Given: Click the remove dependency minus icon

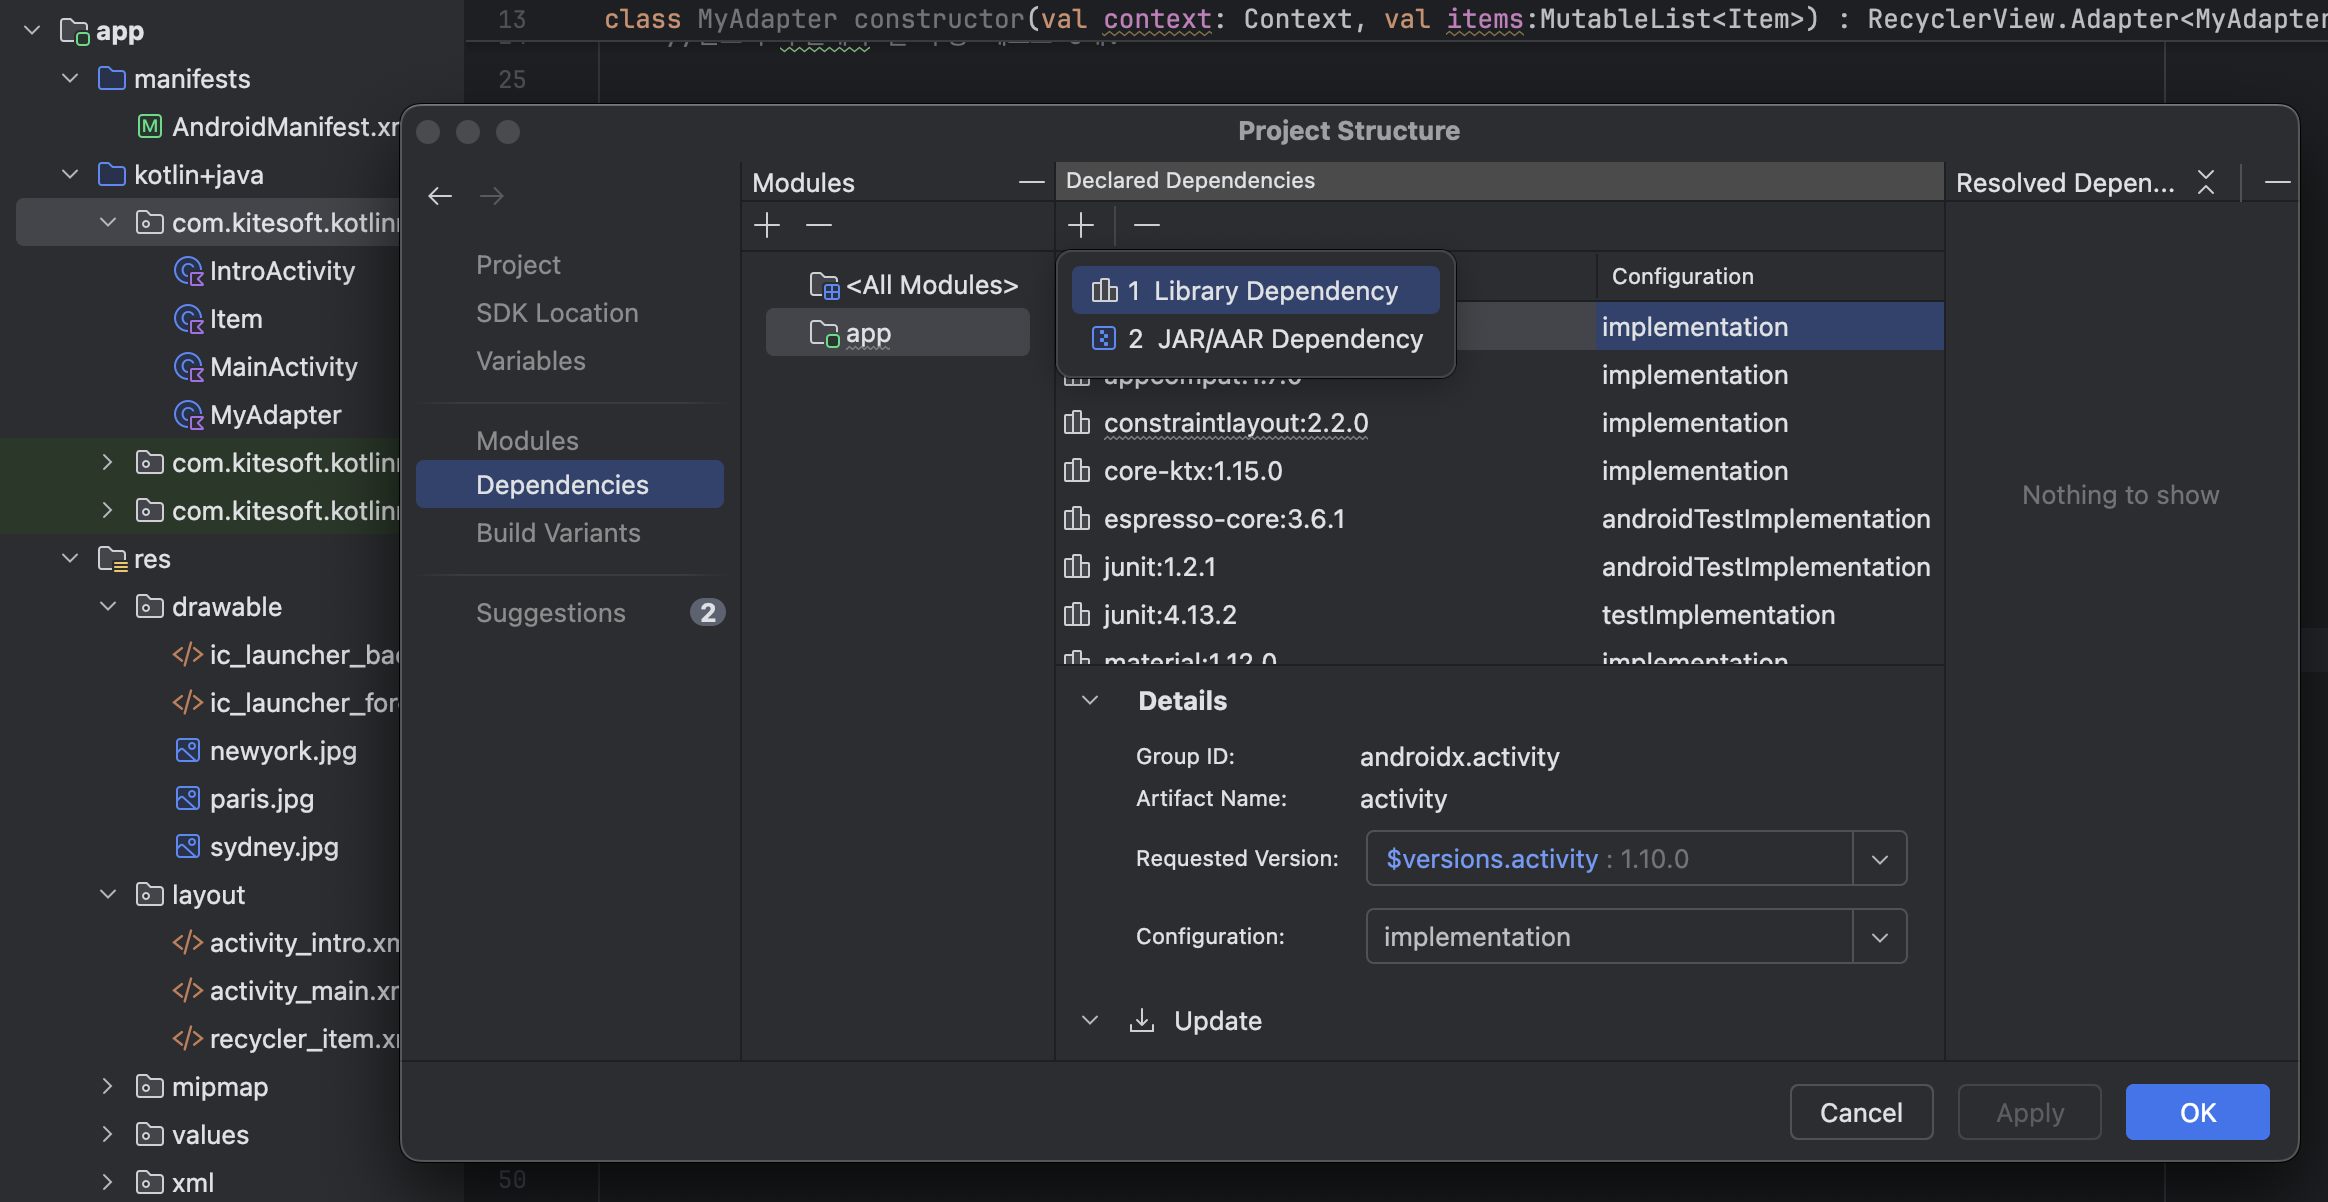Looking at the screenshot, I should [1147, 225].
